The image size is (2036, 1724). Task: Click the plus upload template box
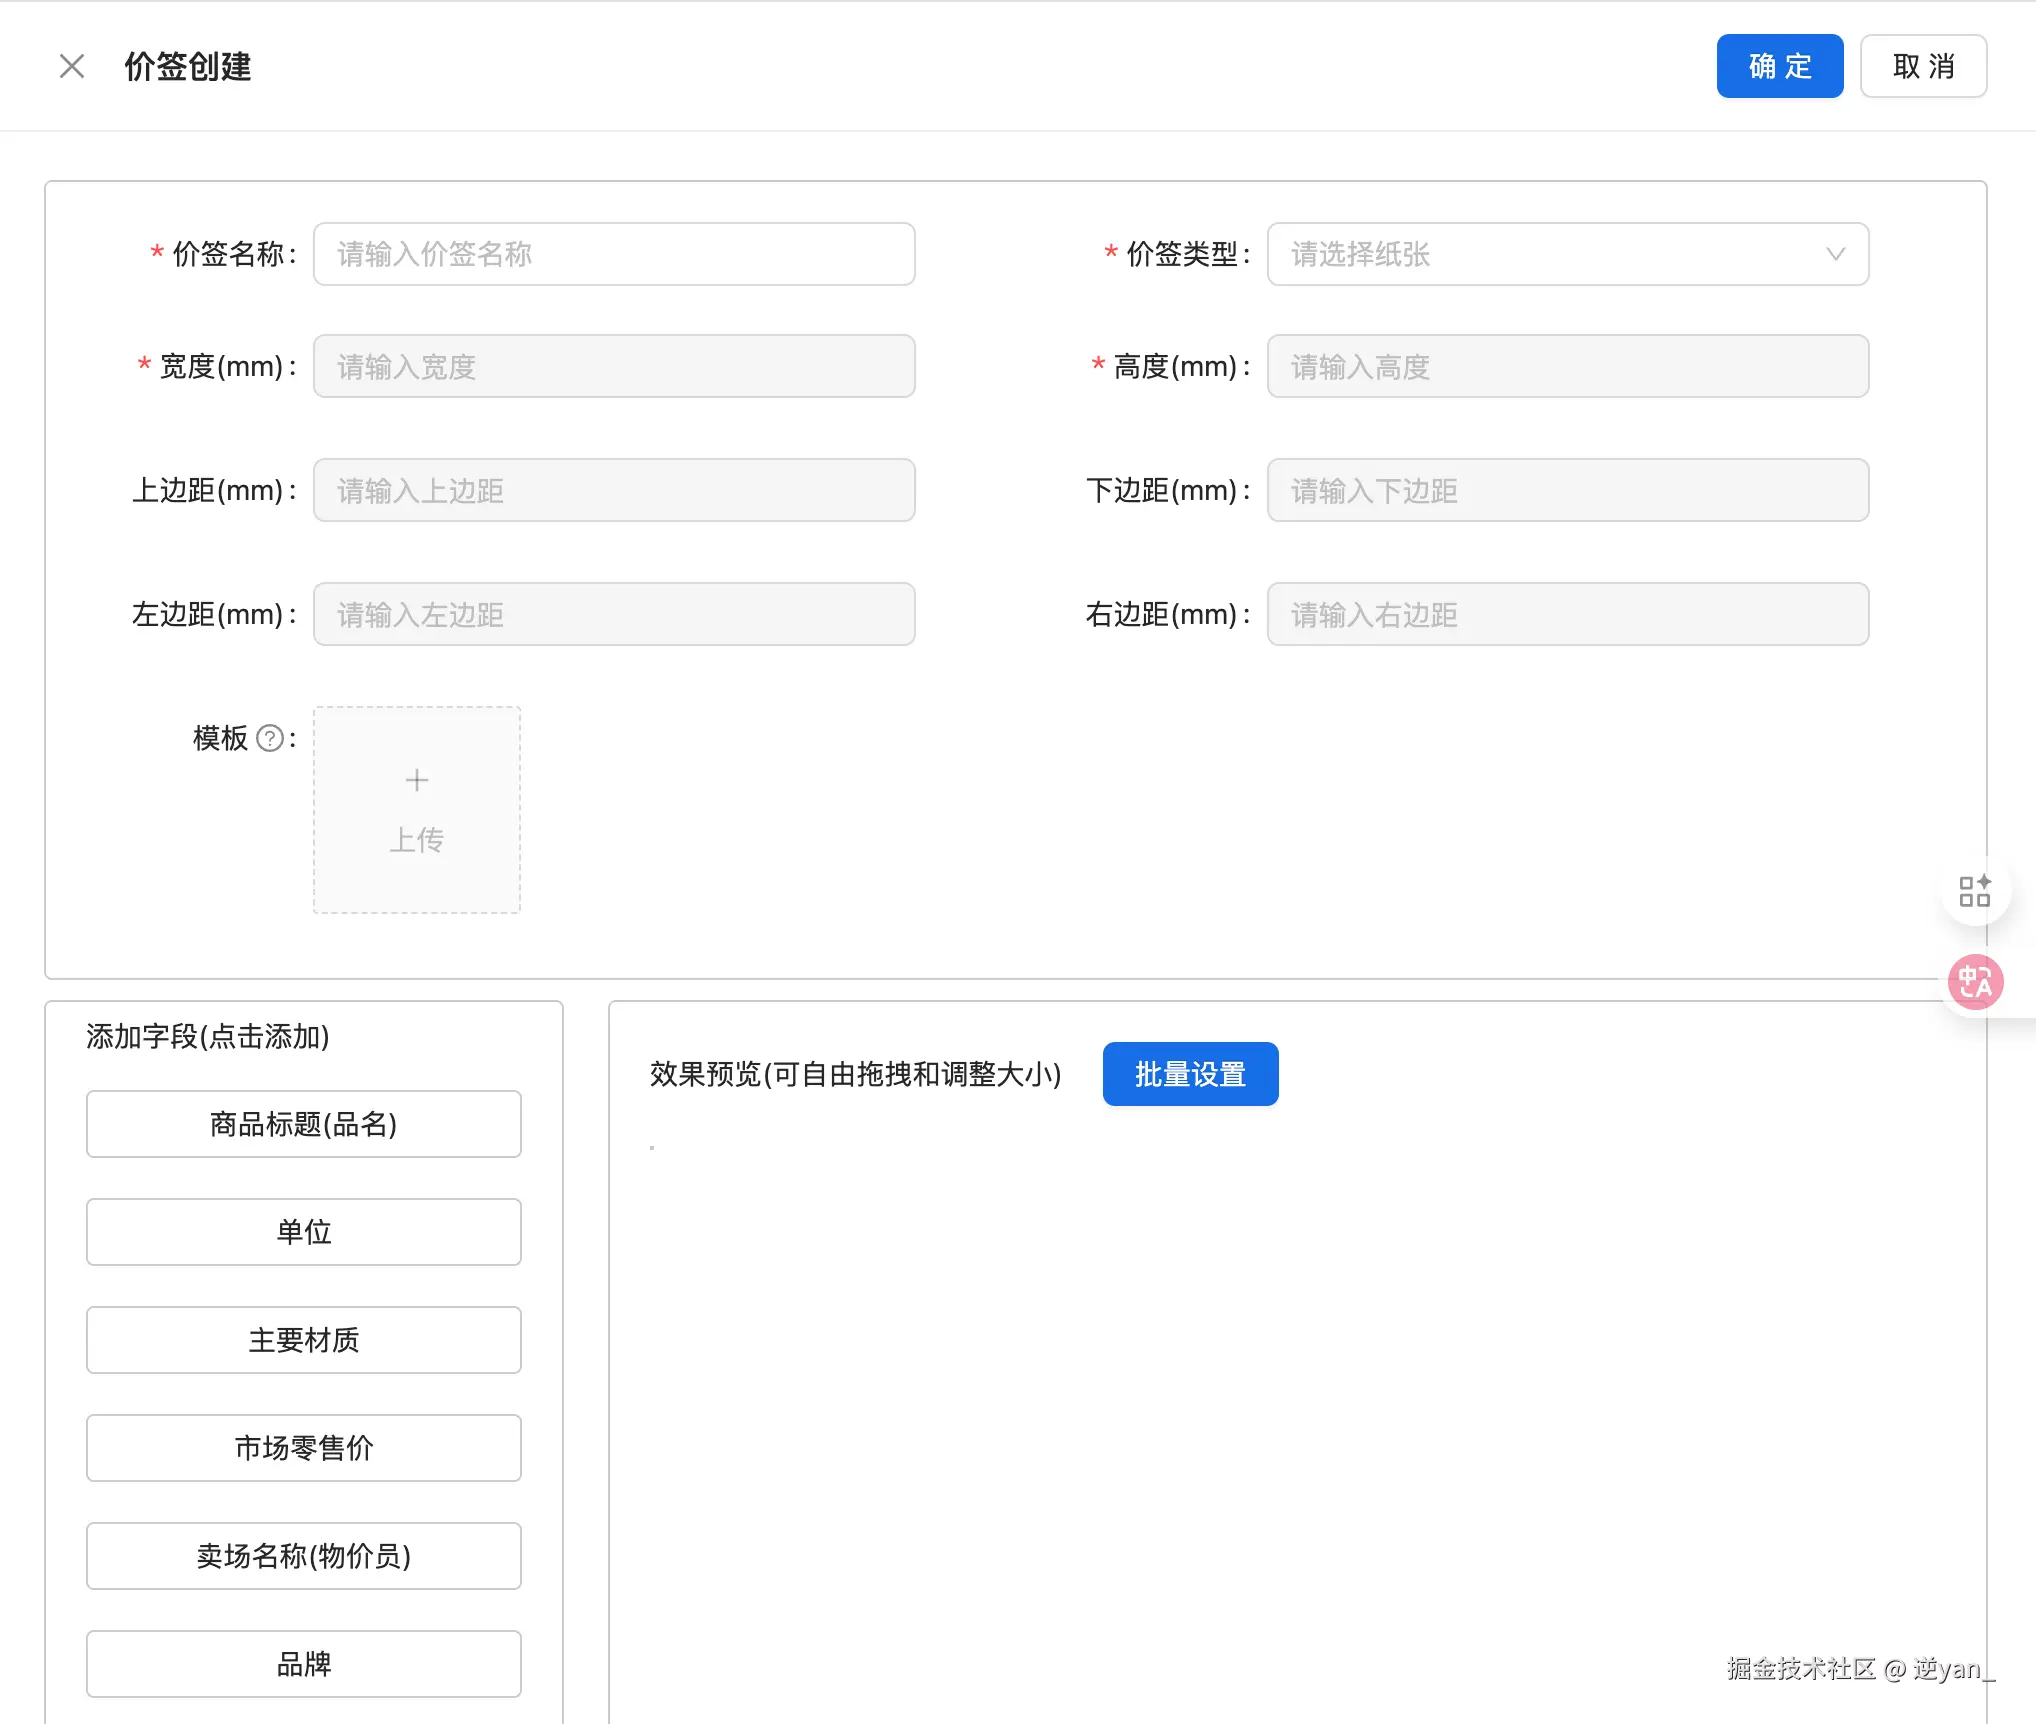click(x=417, y=810)
